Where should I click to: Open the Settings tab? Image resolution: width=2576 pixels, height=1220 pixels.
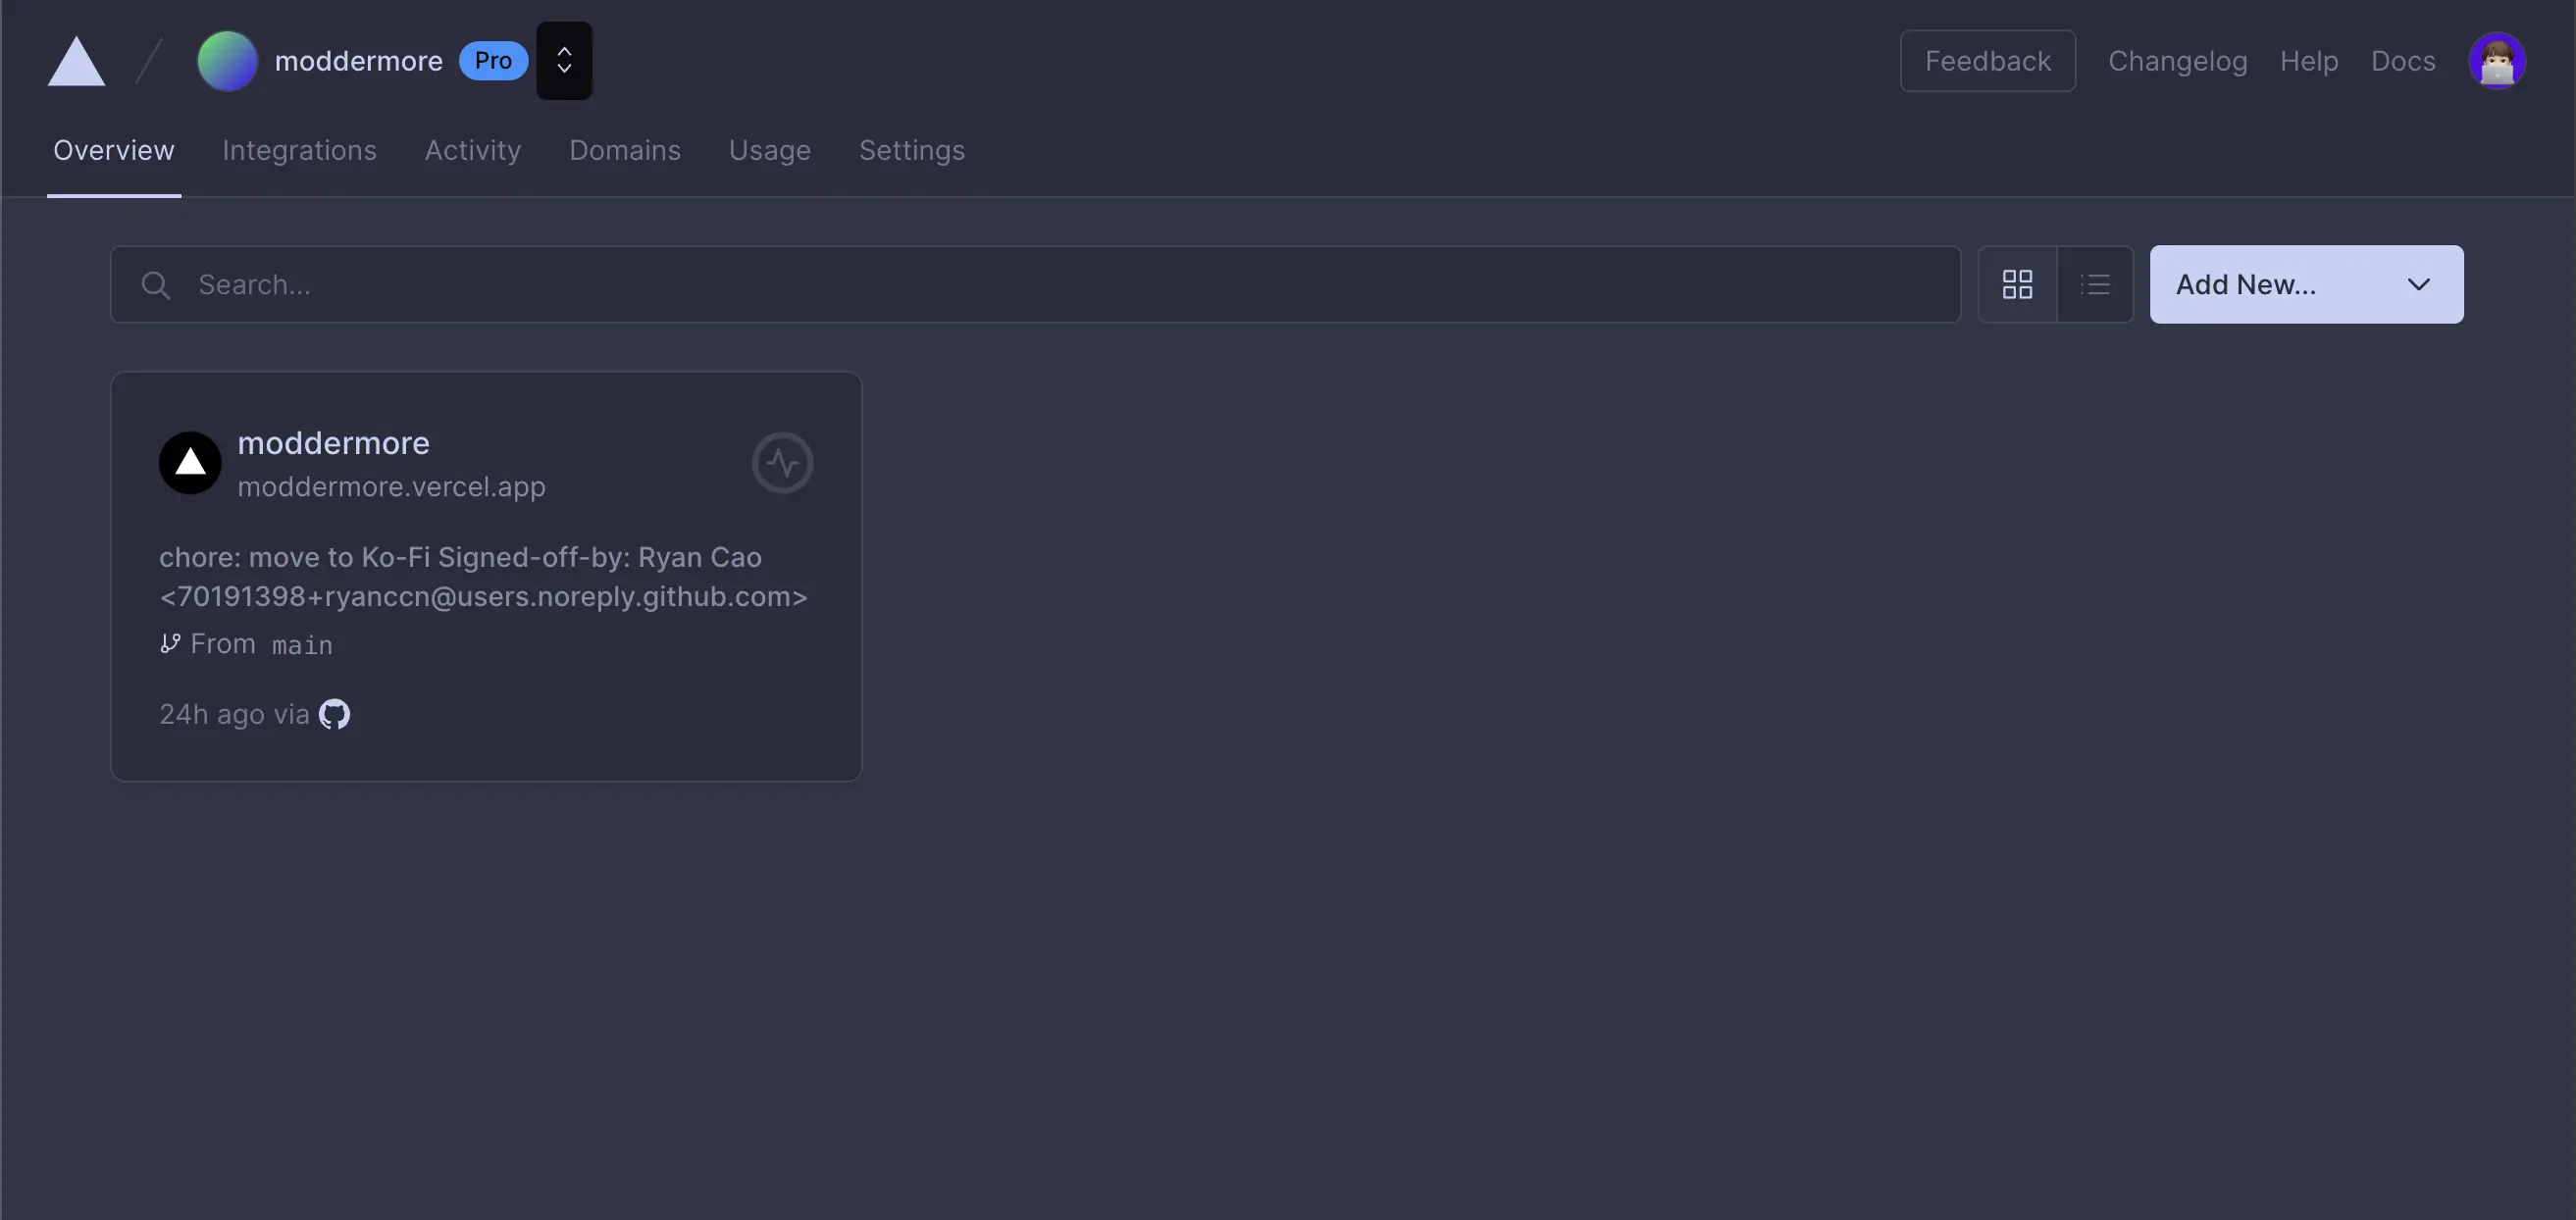912,150
